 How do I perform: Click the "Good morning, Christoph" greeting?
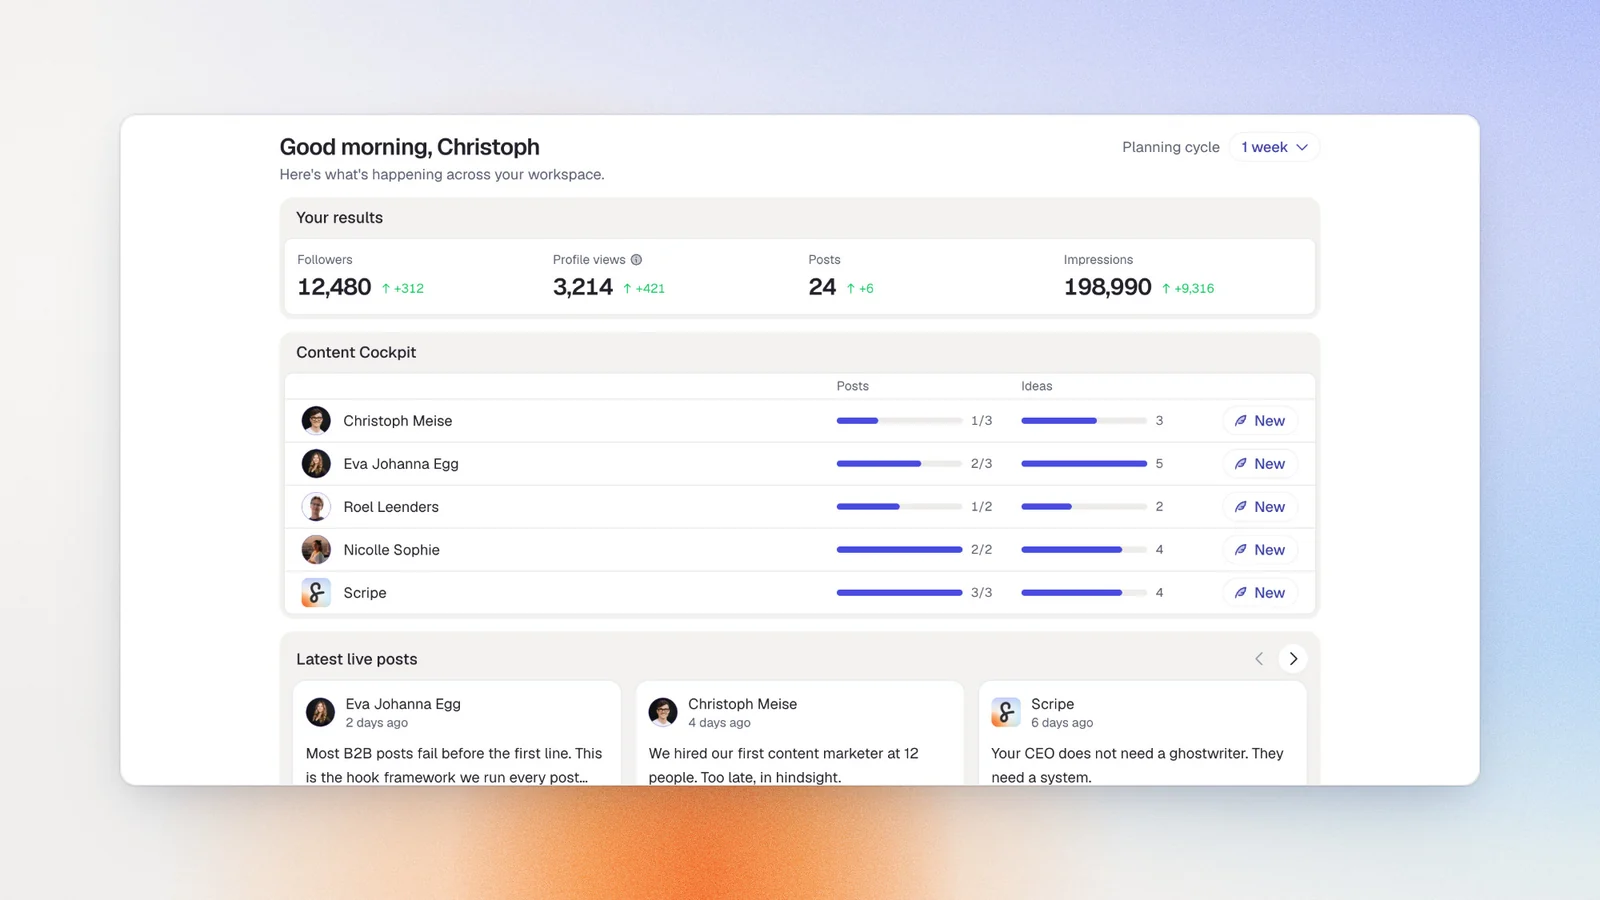410,147
